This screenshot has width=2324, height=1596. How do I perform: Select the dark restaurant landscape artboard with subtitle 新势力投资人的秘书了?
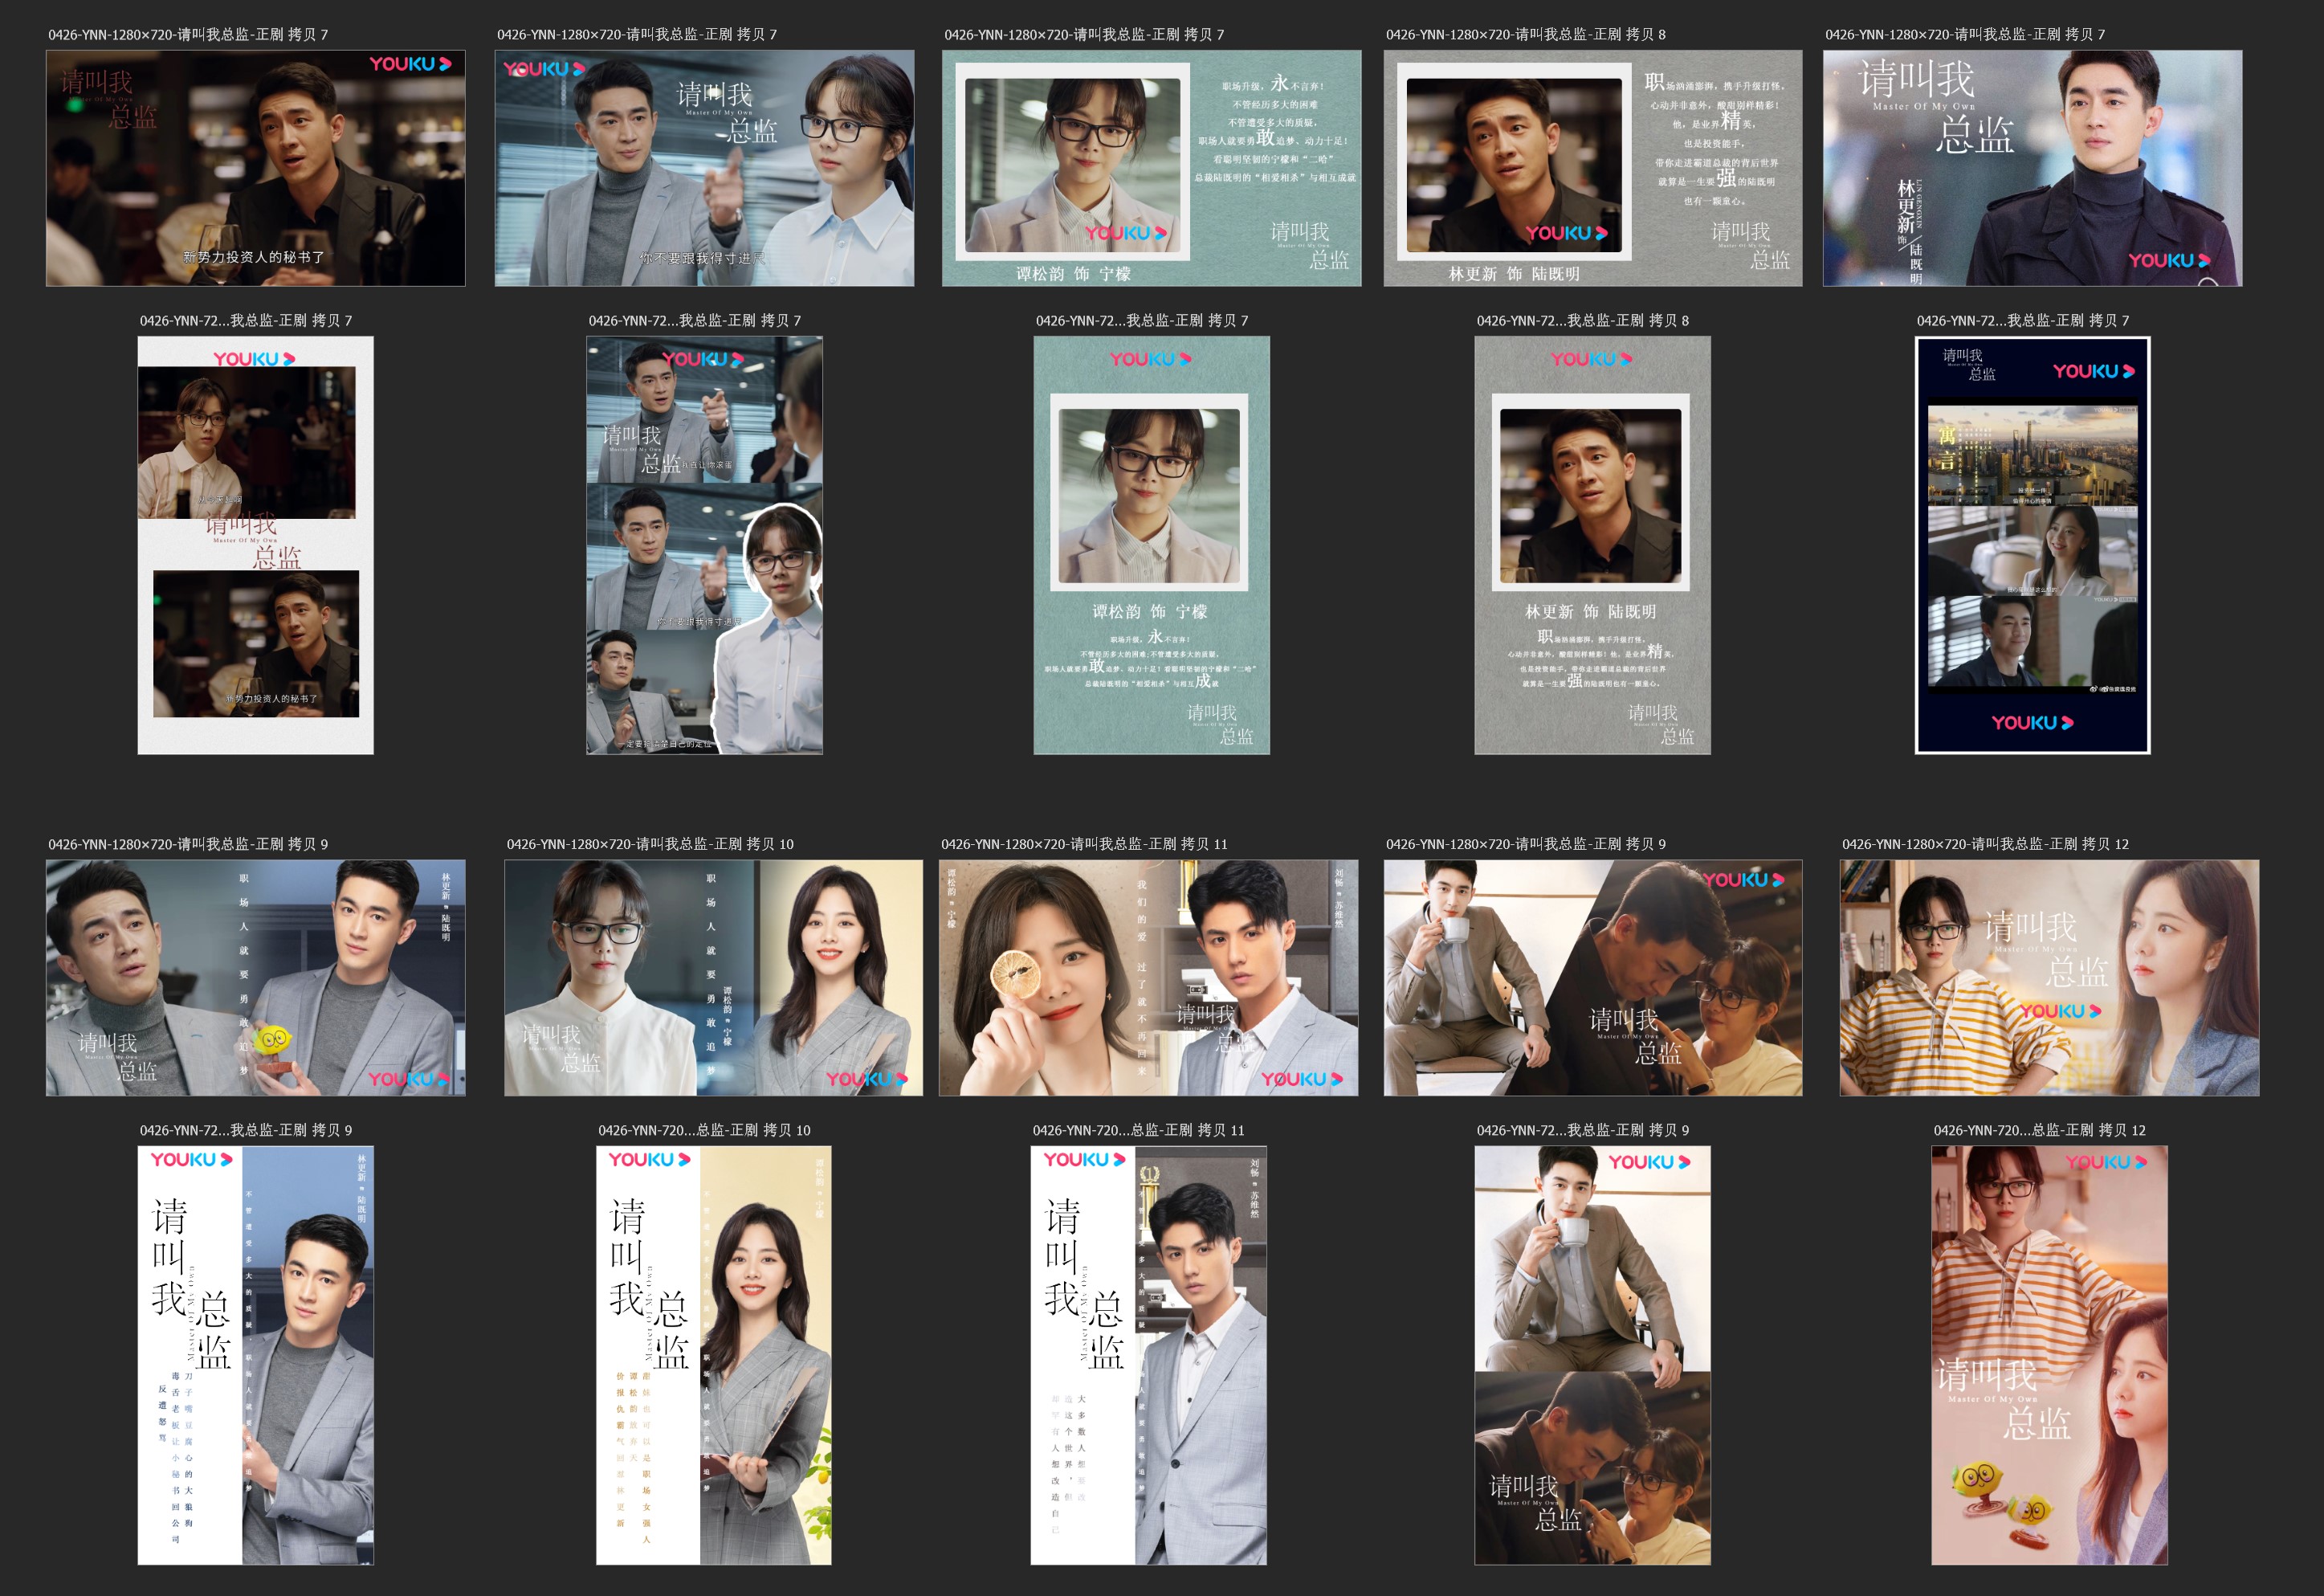[255, 168]
